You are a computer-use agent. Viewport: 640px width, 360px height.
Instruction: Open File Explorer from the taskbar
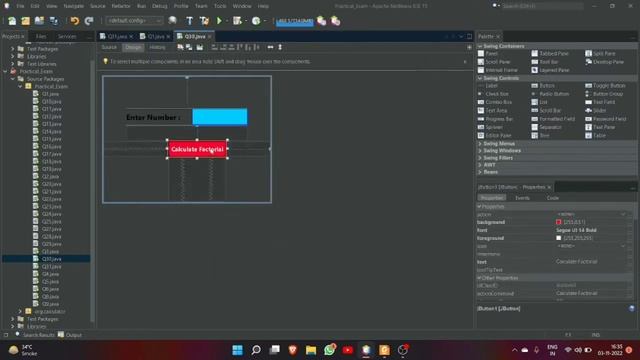click(311, 350)
